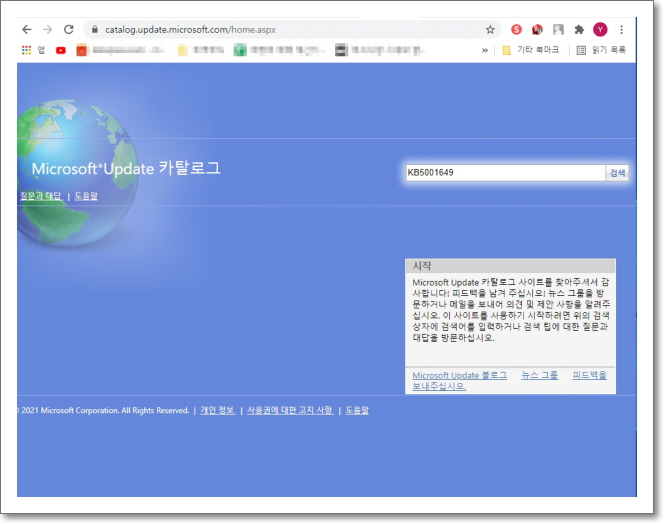
Task: Click the padlock site info icon
Action: [x=95, y=29]
